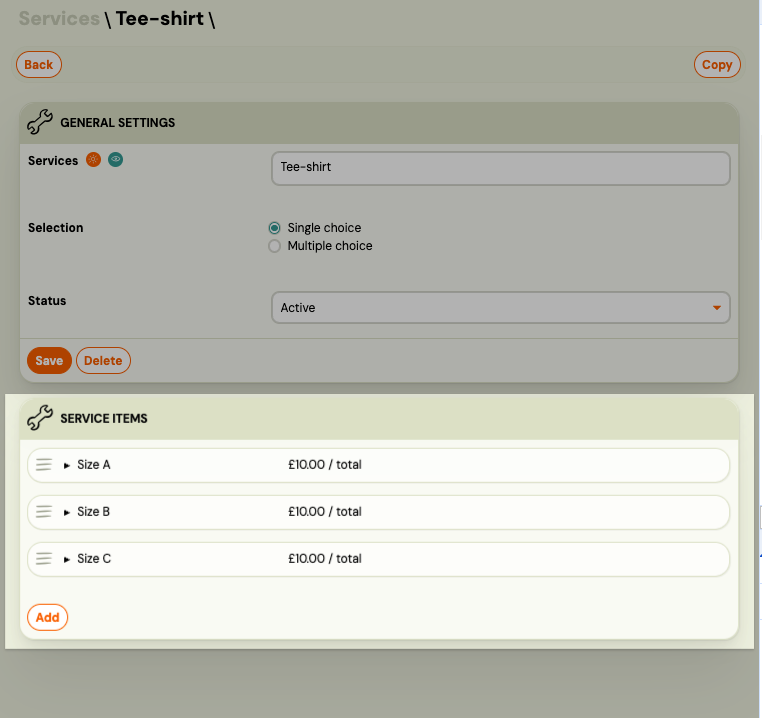Focus the Services name field with Tee-shirt
This screenshot has width=762, height=718.
coord(501,168)
